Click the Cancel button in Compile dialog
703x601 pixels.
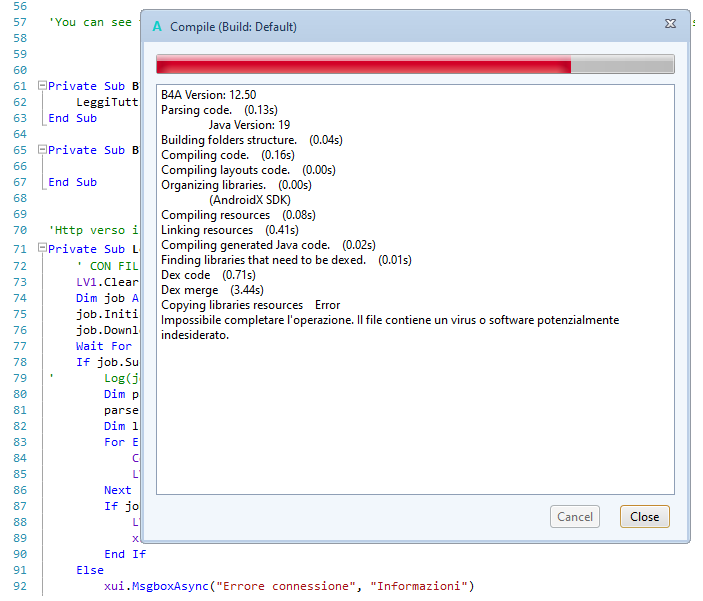click(x=575, y=517)
